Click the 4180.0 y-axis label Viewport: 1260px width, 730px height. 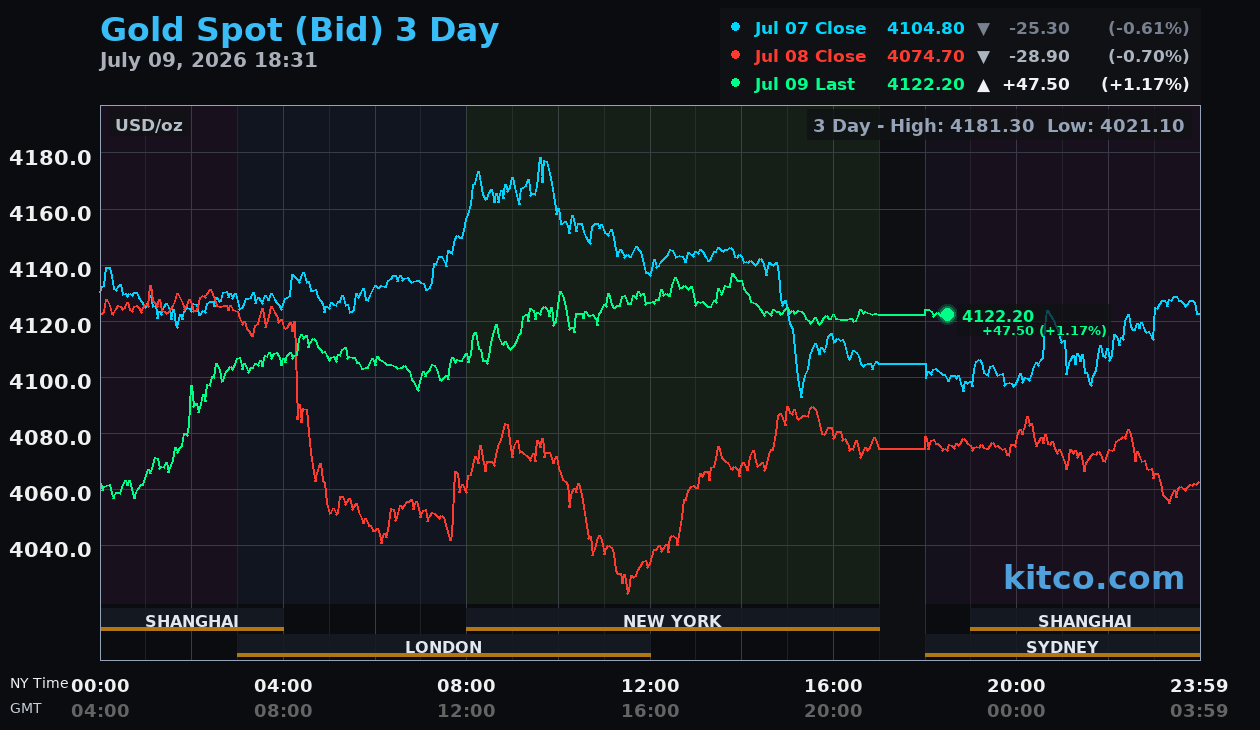pos(50,158)
